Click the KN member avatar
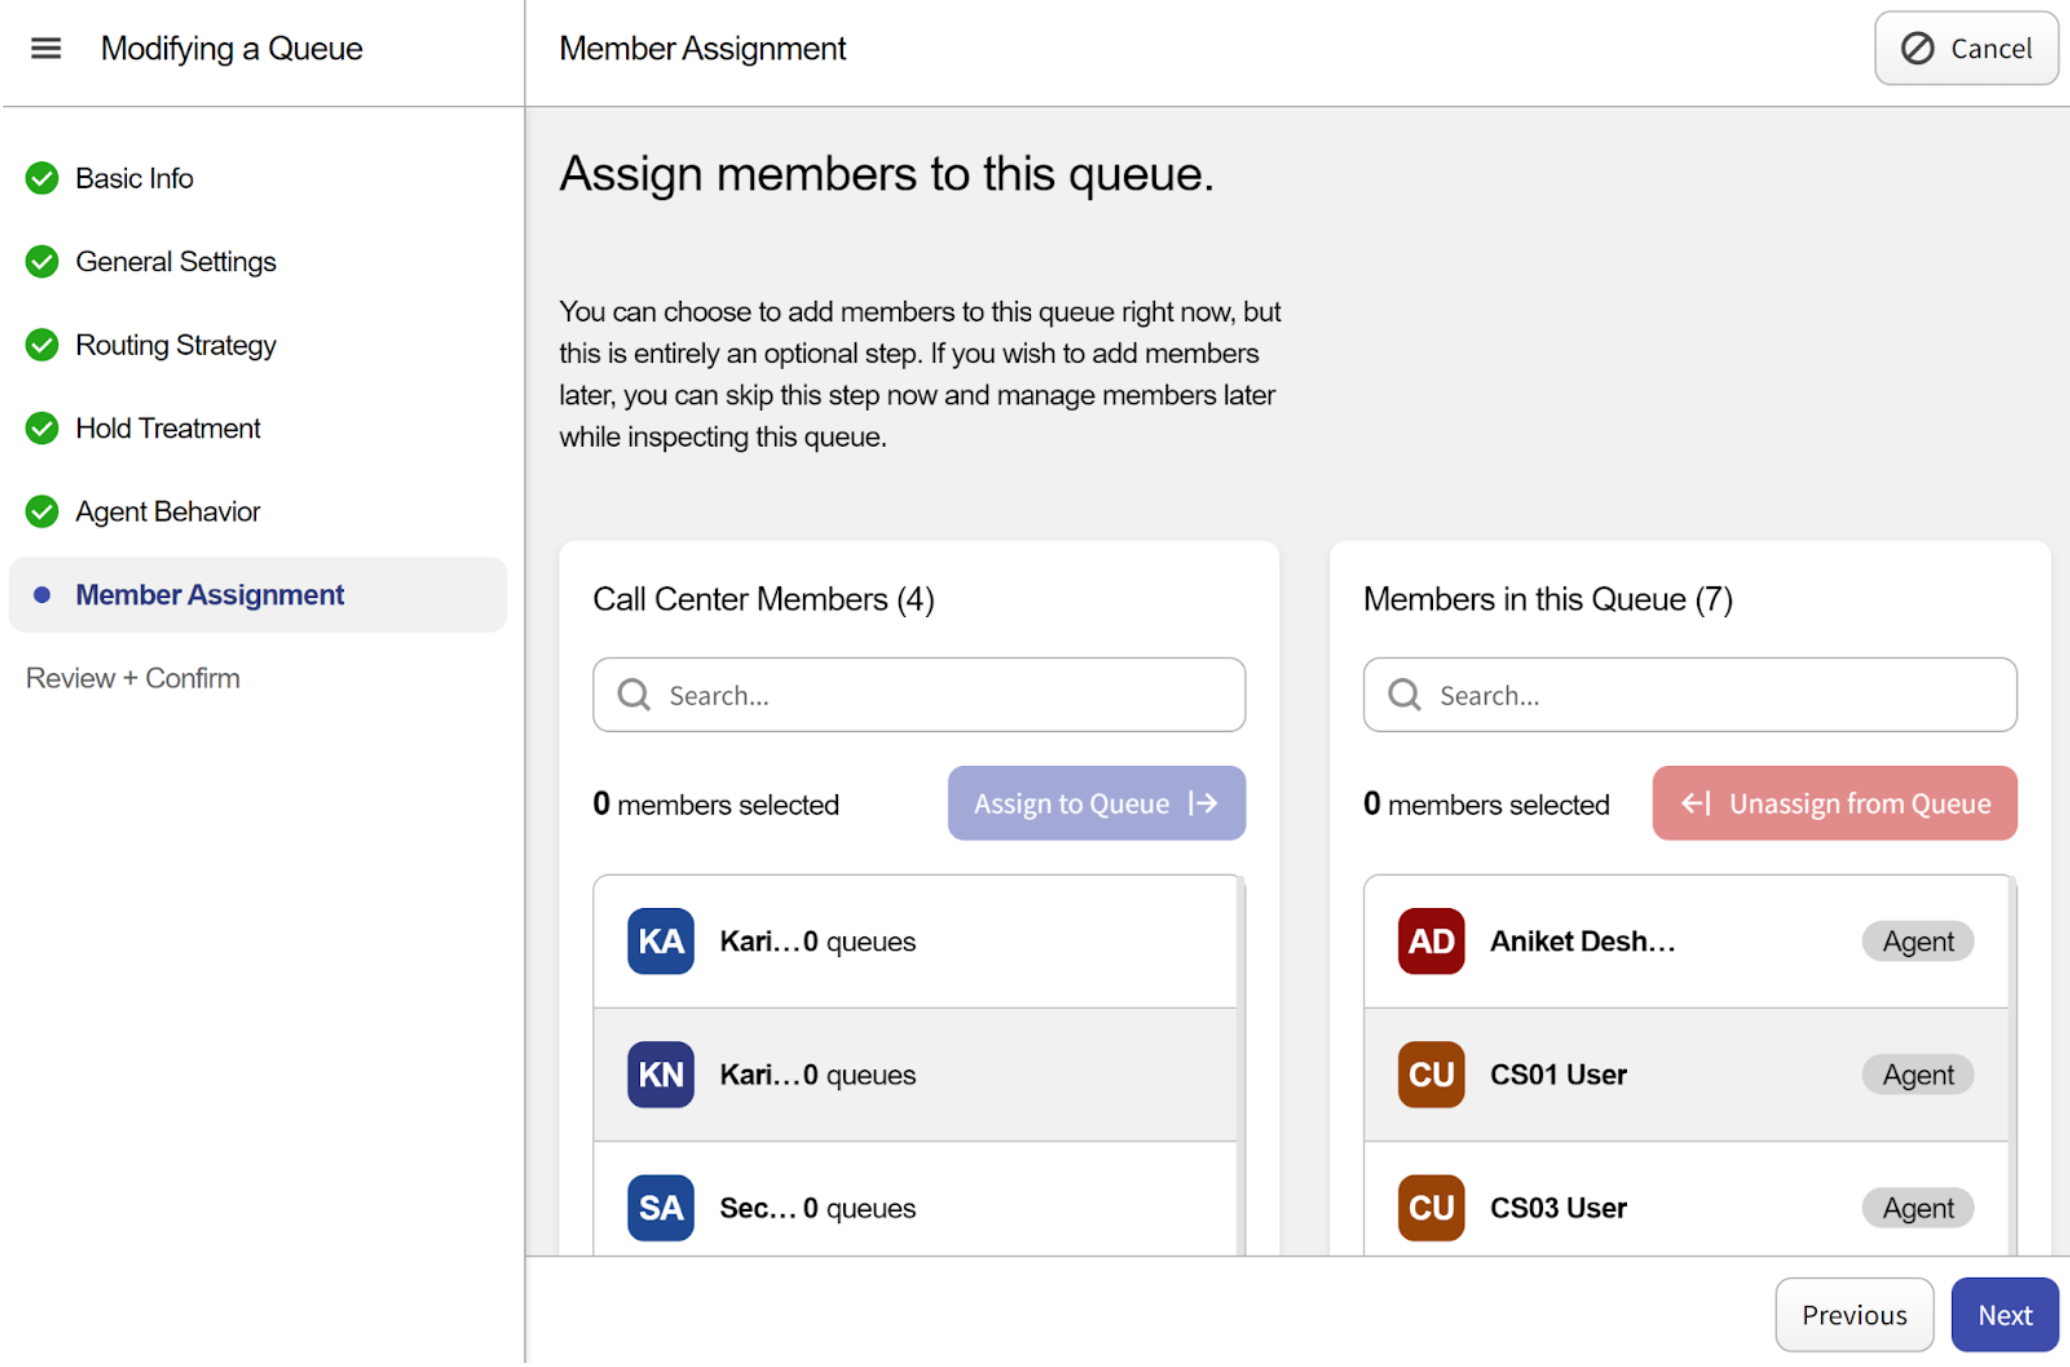 coord(660,1074)
